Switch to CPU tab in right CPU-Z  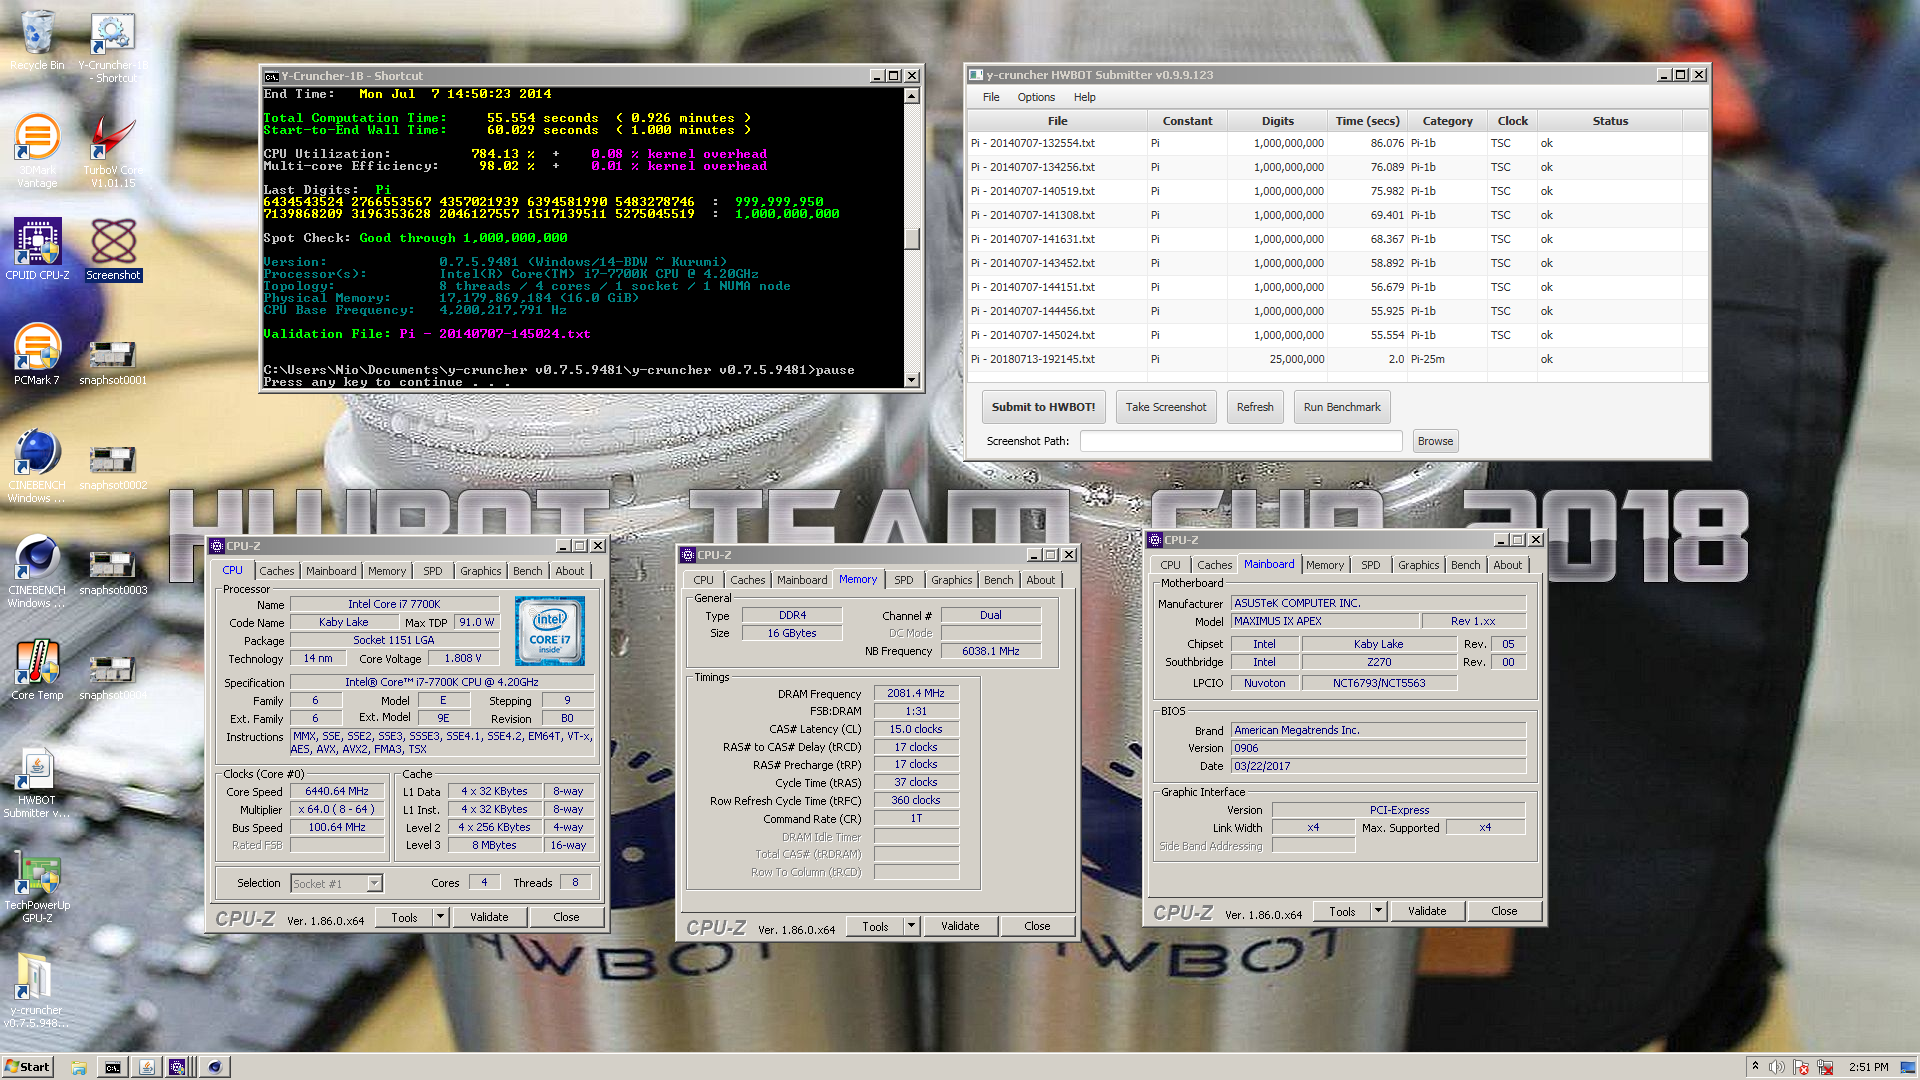click(1170, 565)
